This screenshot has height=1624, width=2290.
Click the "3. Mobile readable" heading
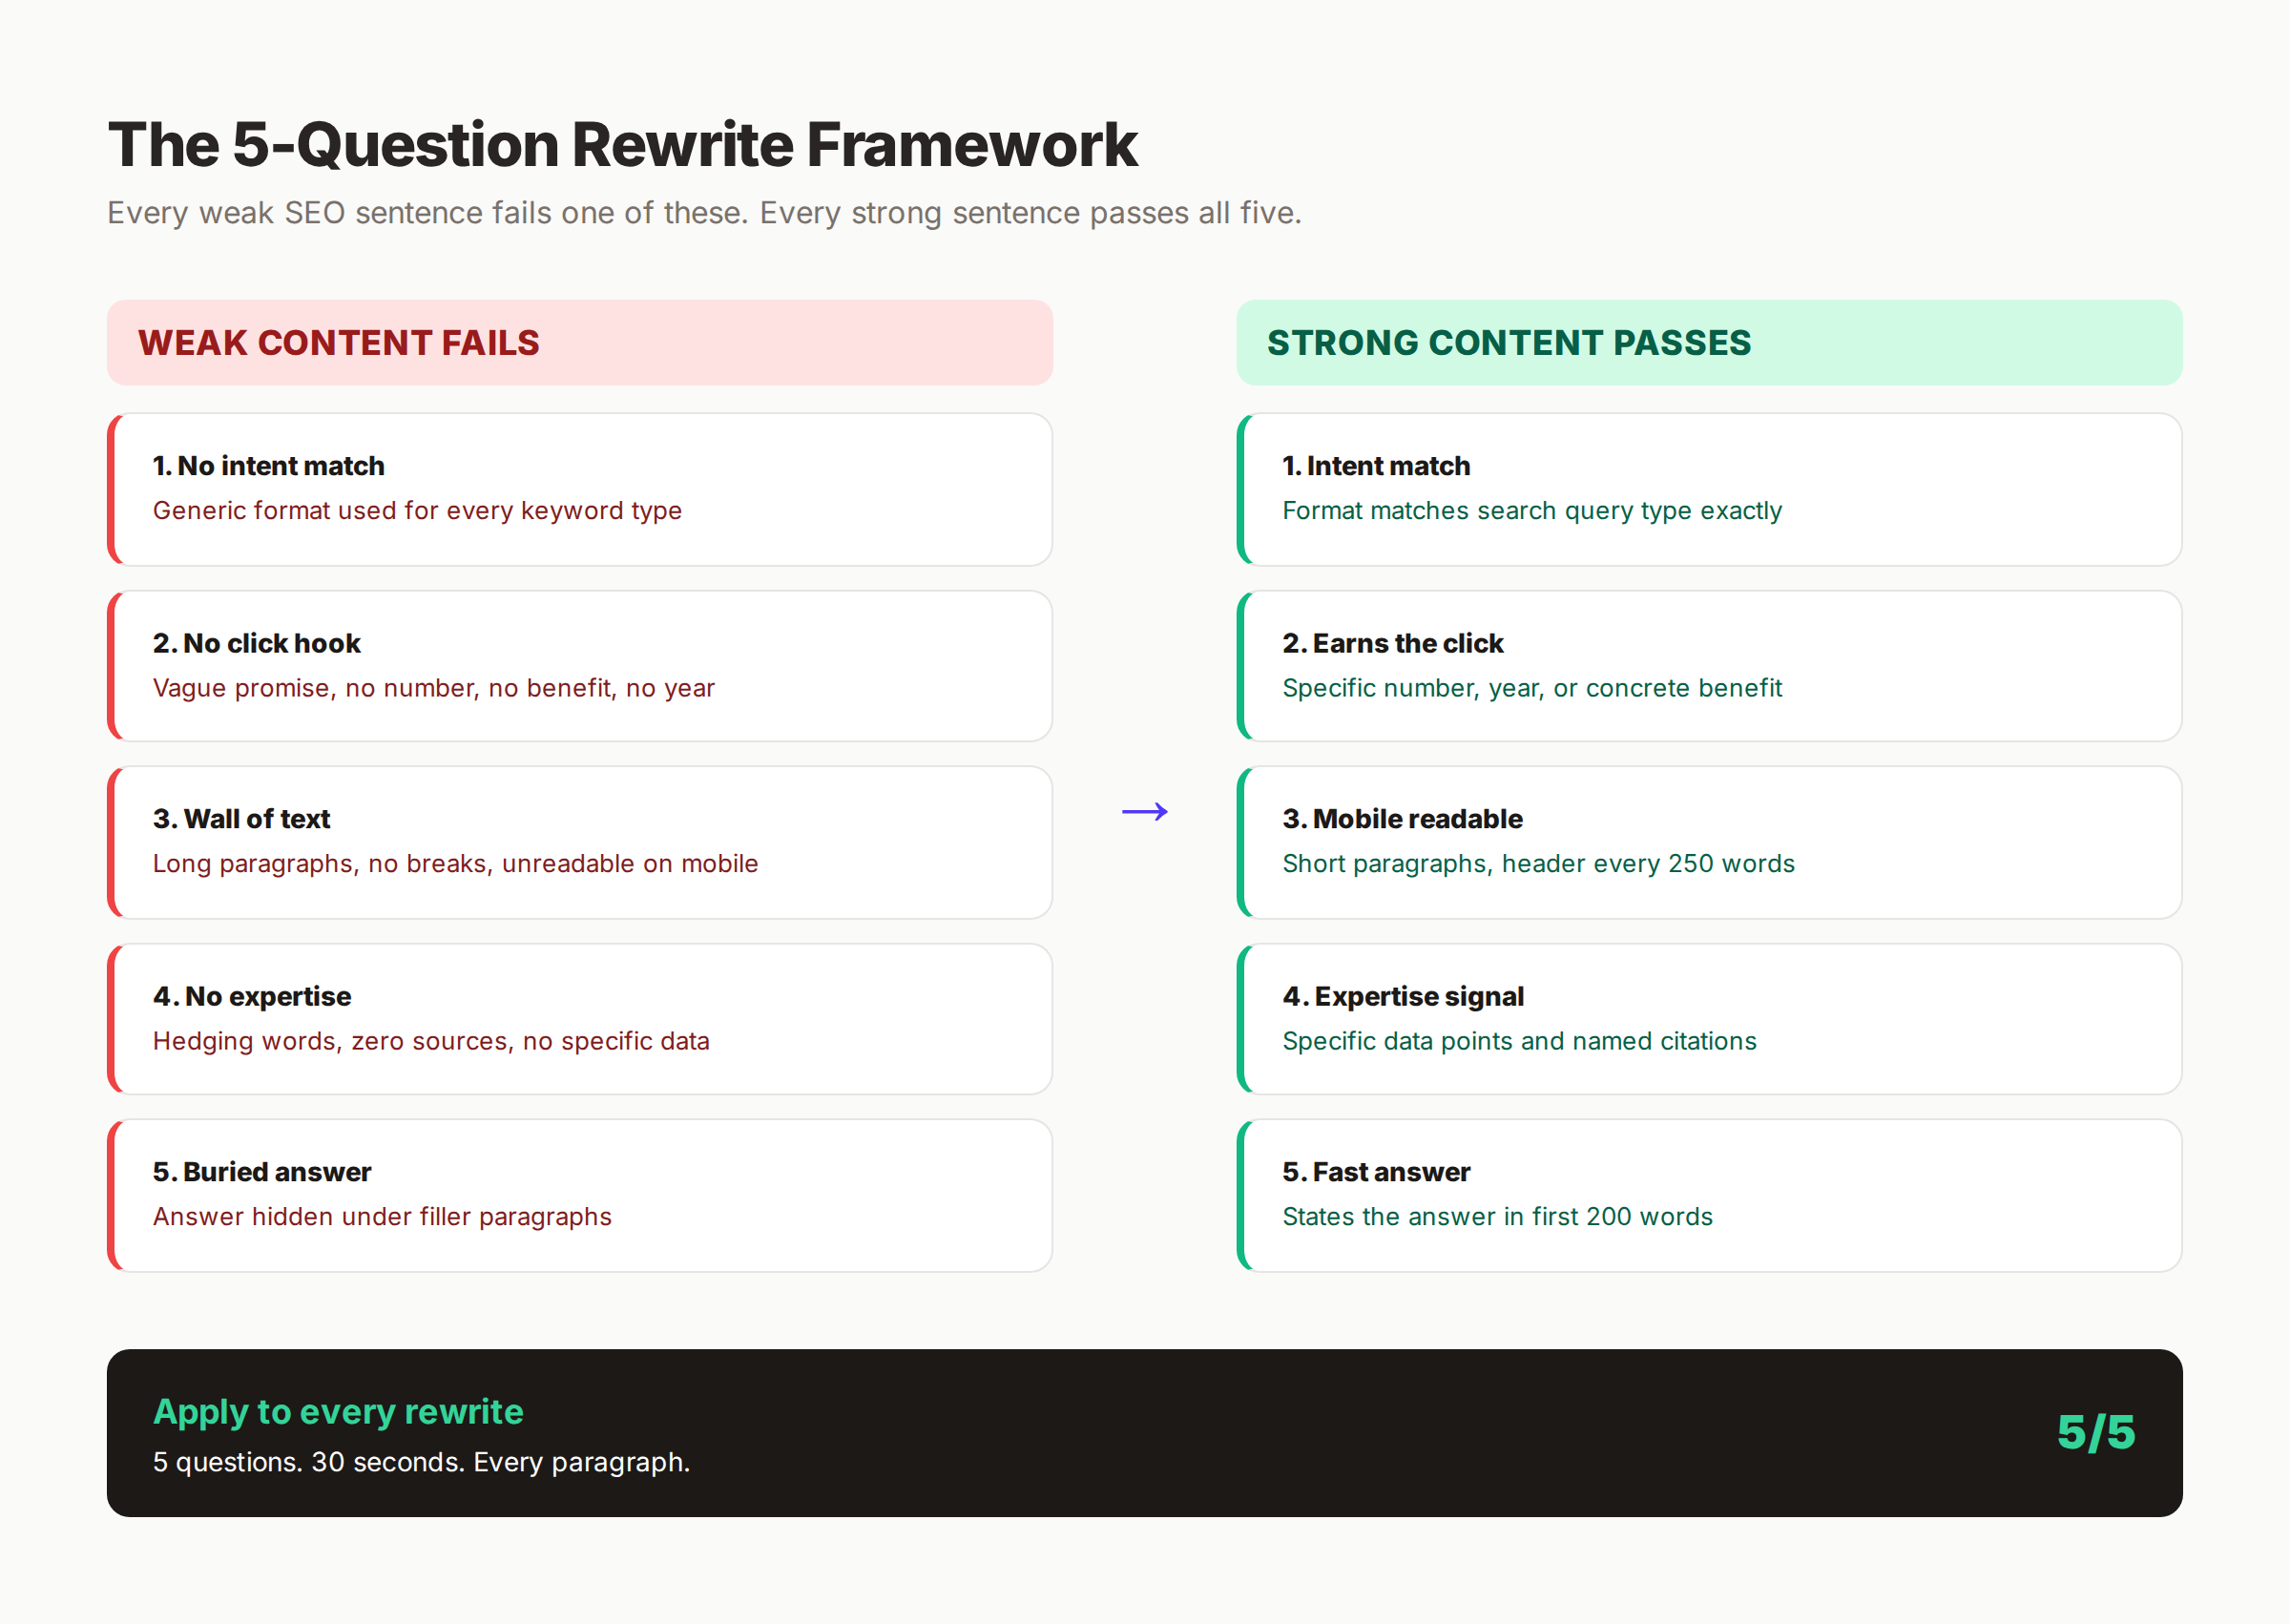coord(1402,819)
